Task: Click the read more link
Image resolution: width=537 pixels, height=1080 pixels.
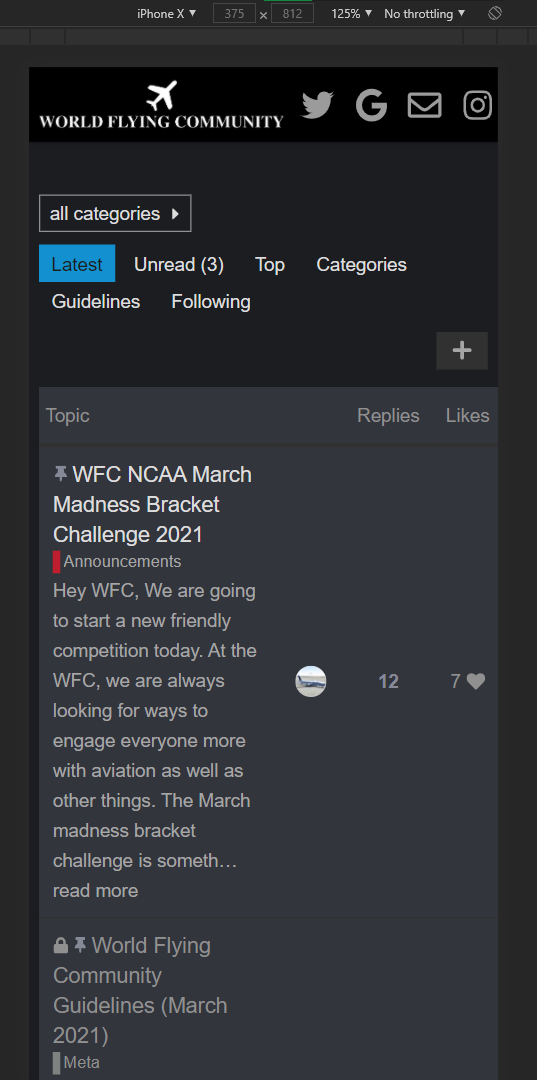Action: tap(96, 891)
